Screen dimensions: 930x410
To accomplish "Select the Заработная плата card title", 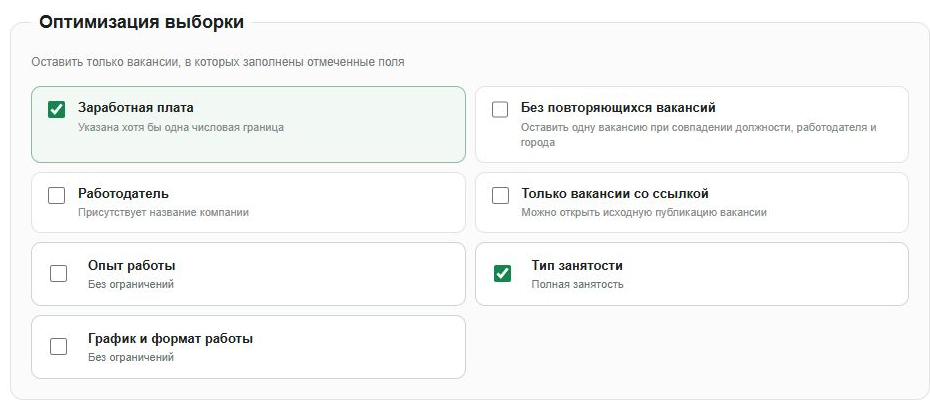I will tap(136, 108).
